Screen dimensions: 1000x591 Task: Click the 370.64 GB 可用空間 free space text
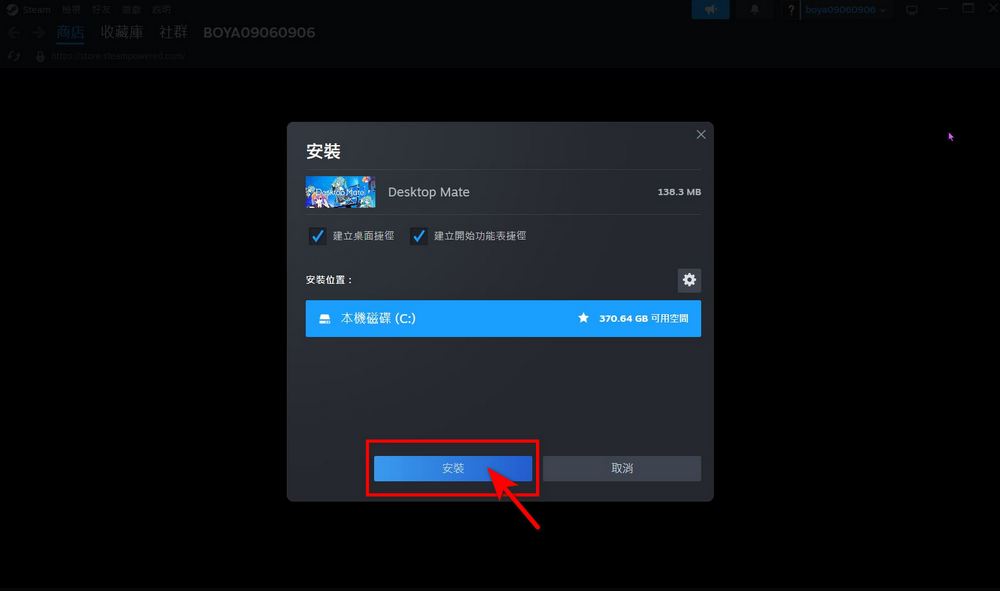pos(643,318)
